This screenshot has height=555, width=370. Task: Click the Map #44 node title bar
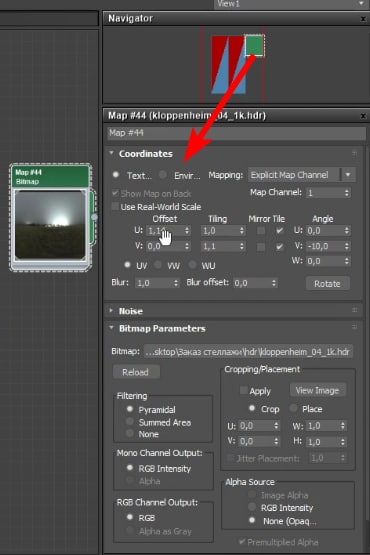pos(50,177)
